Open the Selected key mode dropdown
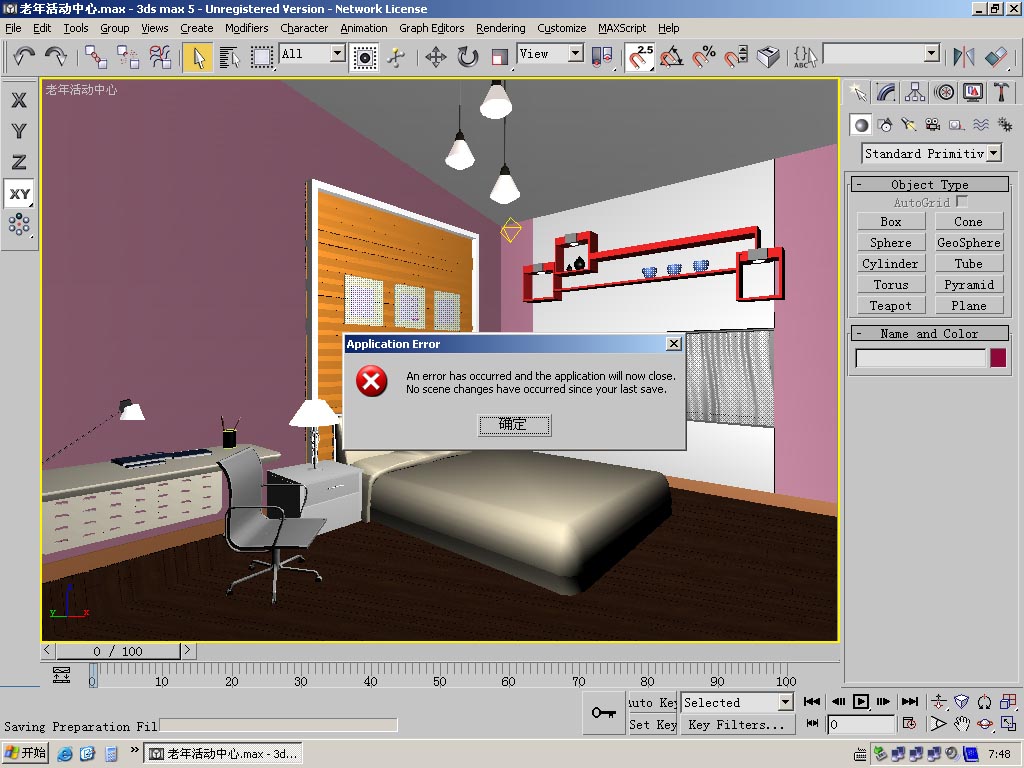The image size is (1024, 768). (786, 702)
